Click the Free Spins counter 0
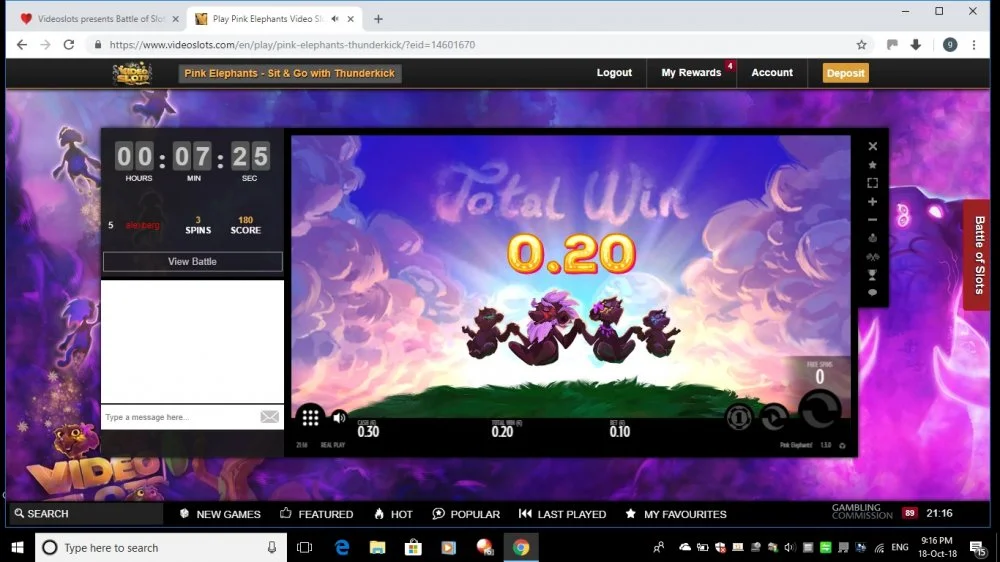The image size is (1000, 562). click(x=820, y=376)
